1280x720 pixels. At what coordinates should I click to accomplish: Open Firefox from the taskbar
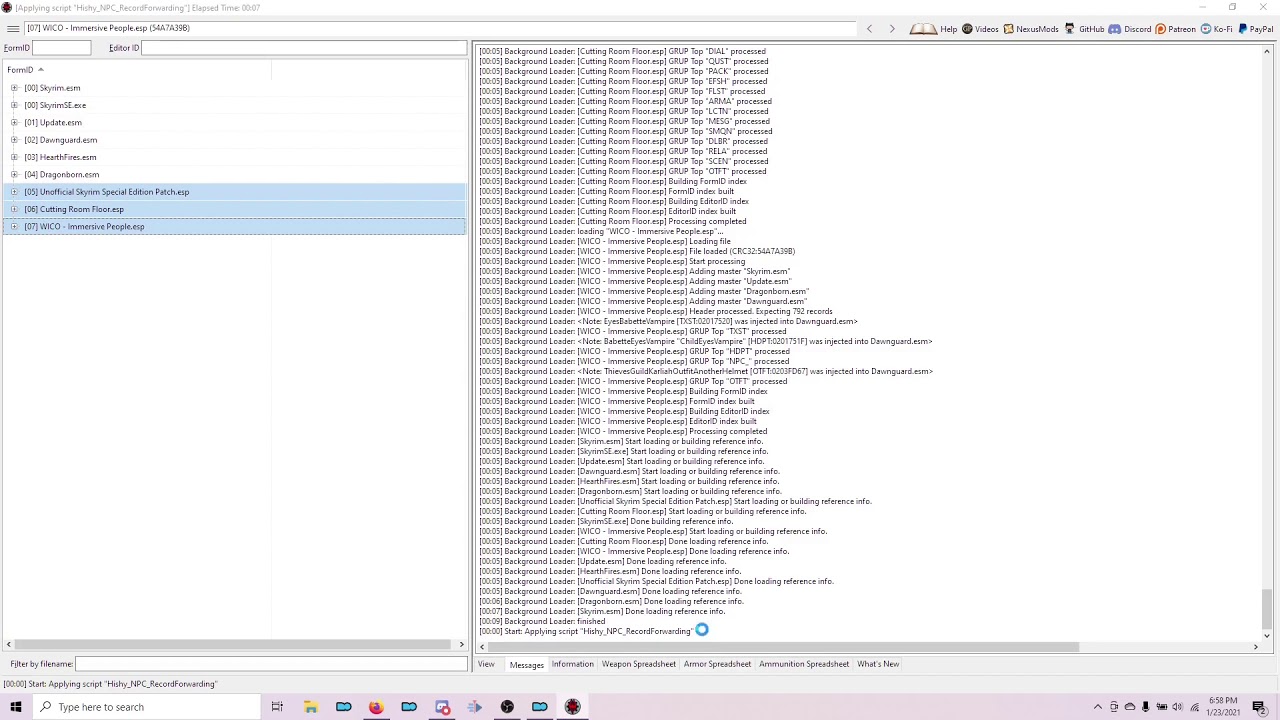[x=376, y=707]
